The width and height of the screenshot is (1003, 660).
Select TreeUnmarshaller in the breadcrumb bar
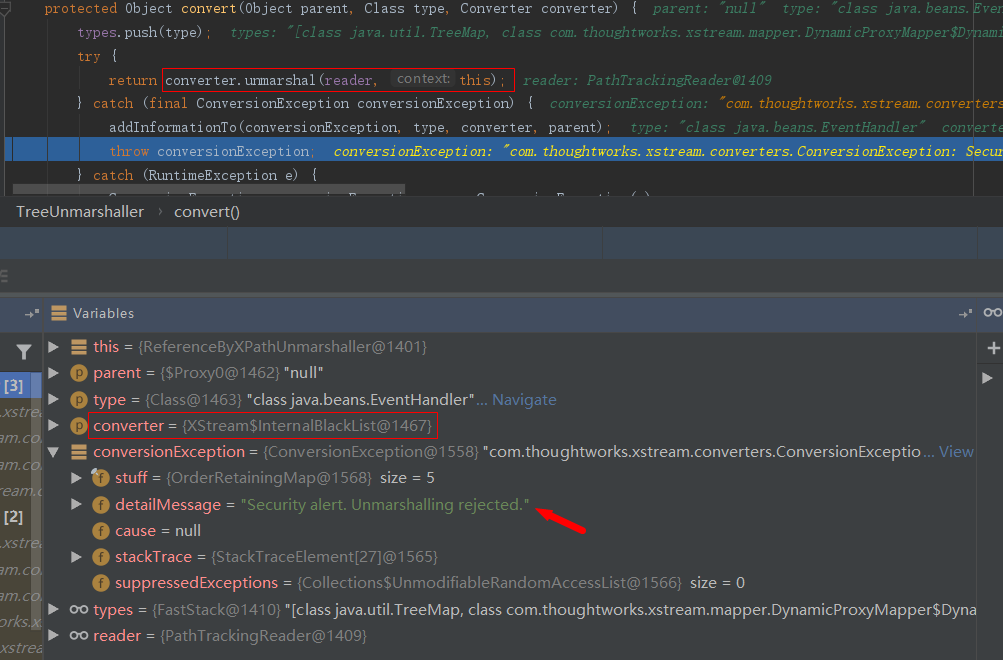click(x=80, y=212)
